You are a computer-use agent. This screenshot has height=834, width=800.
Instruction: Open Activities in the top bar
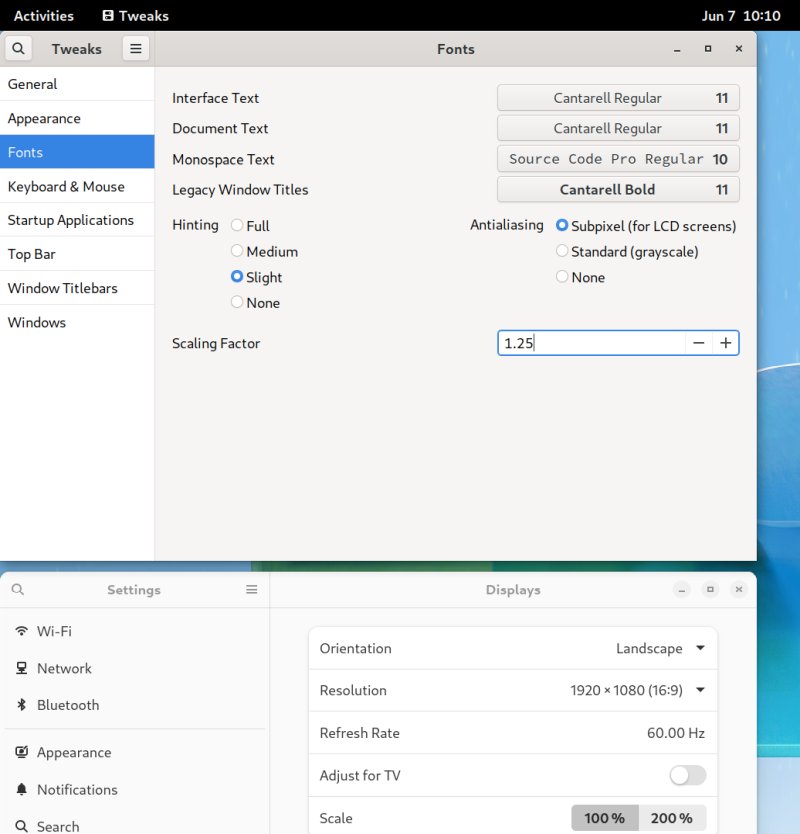point(43,15)
